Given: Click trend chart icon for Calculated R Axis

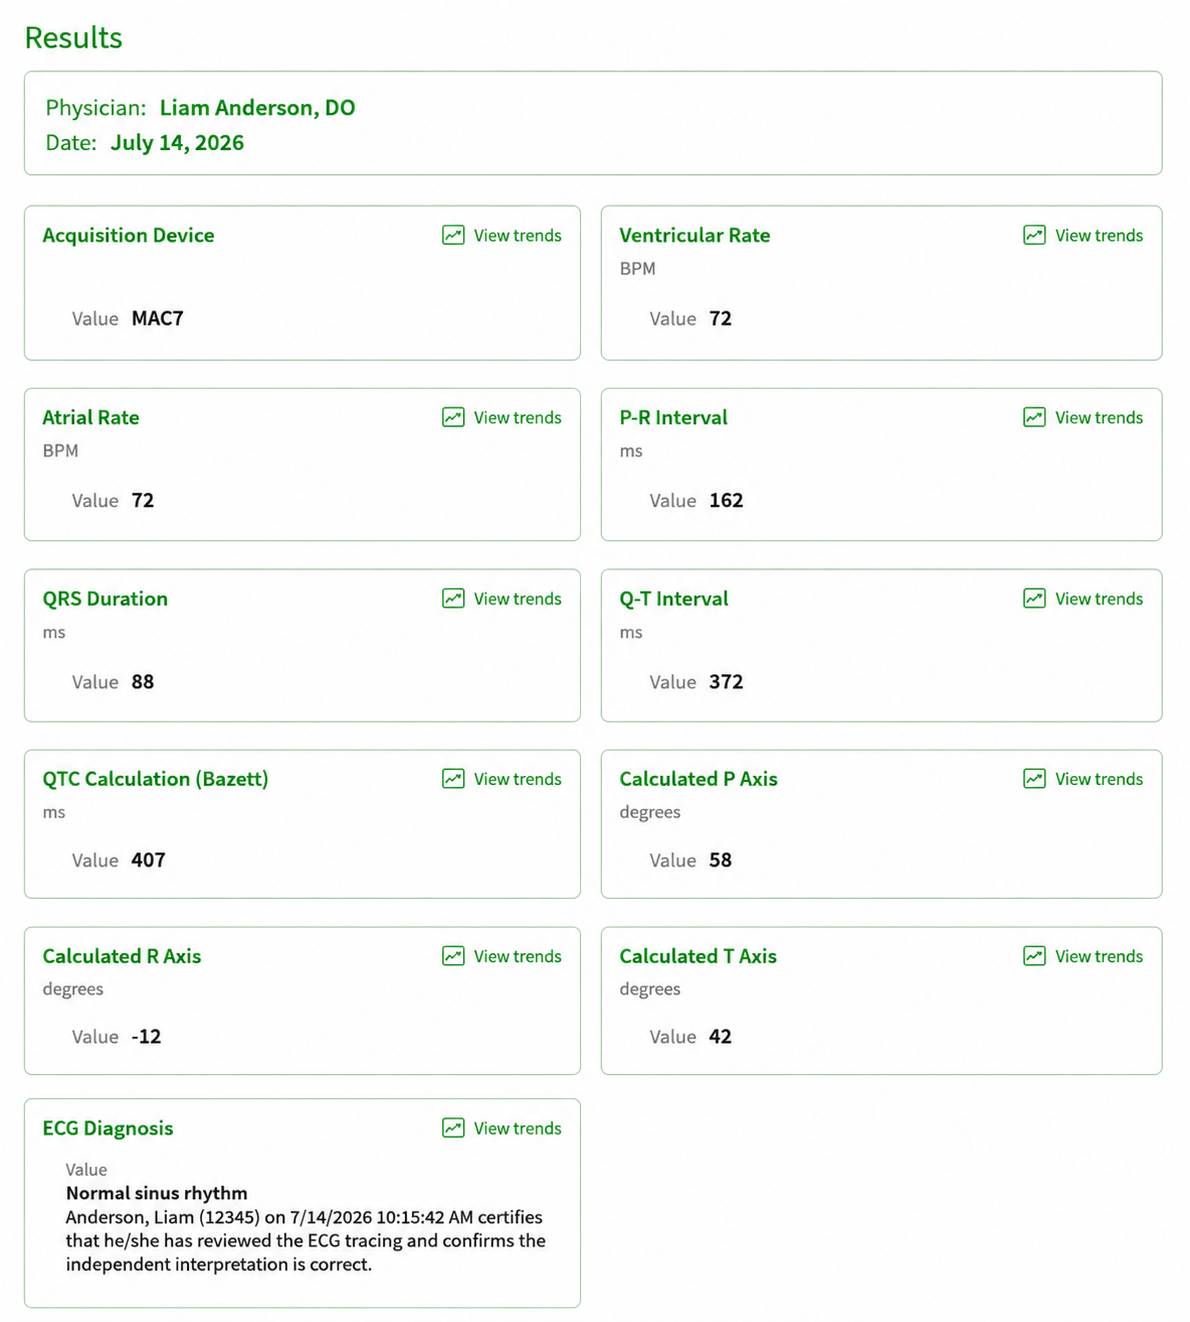Looking at the screenshot, I should click(453, 956).
